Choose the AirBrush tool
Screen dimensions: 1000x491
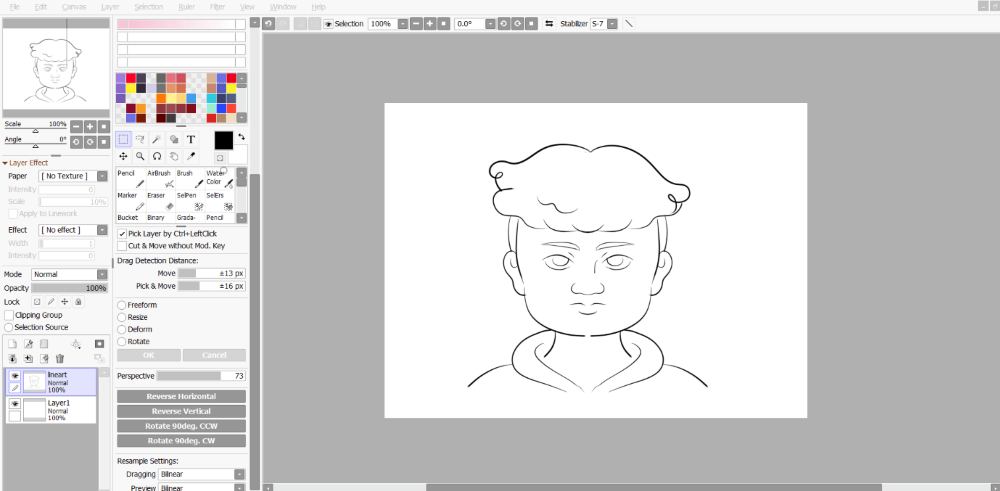click(160, 179)
